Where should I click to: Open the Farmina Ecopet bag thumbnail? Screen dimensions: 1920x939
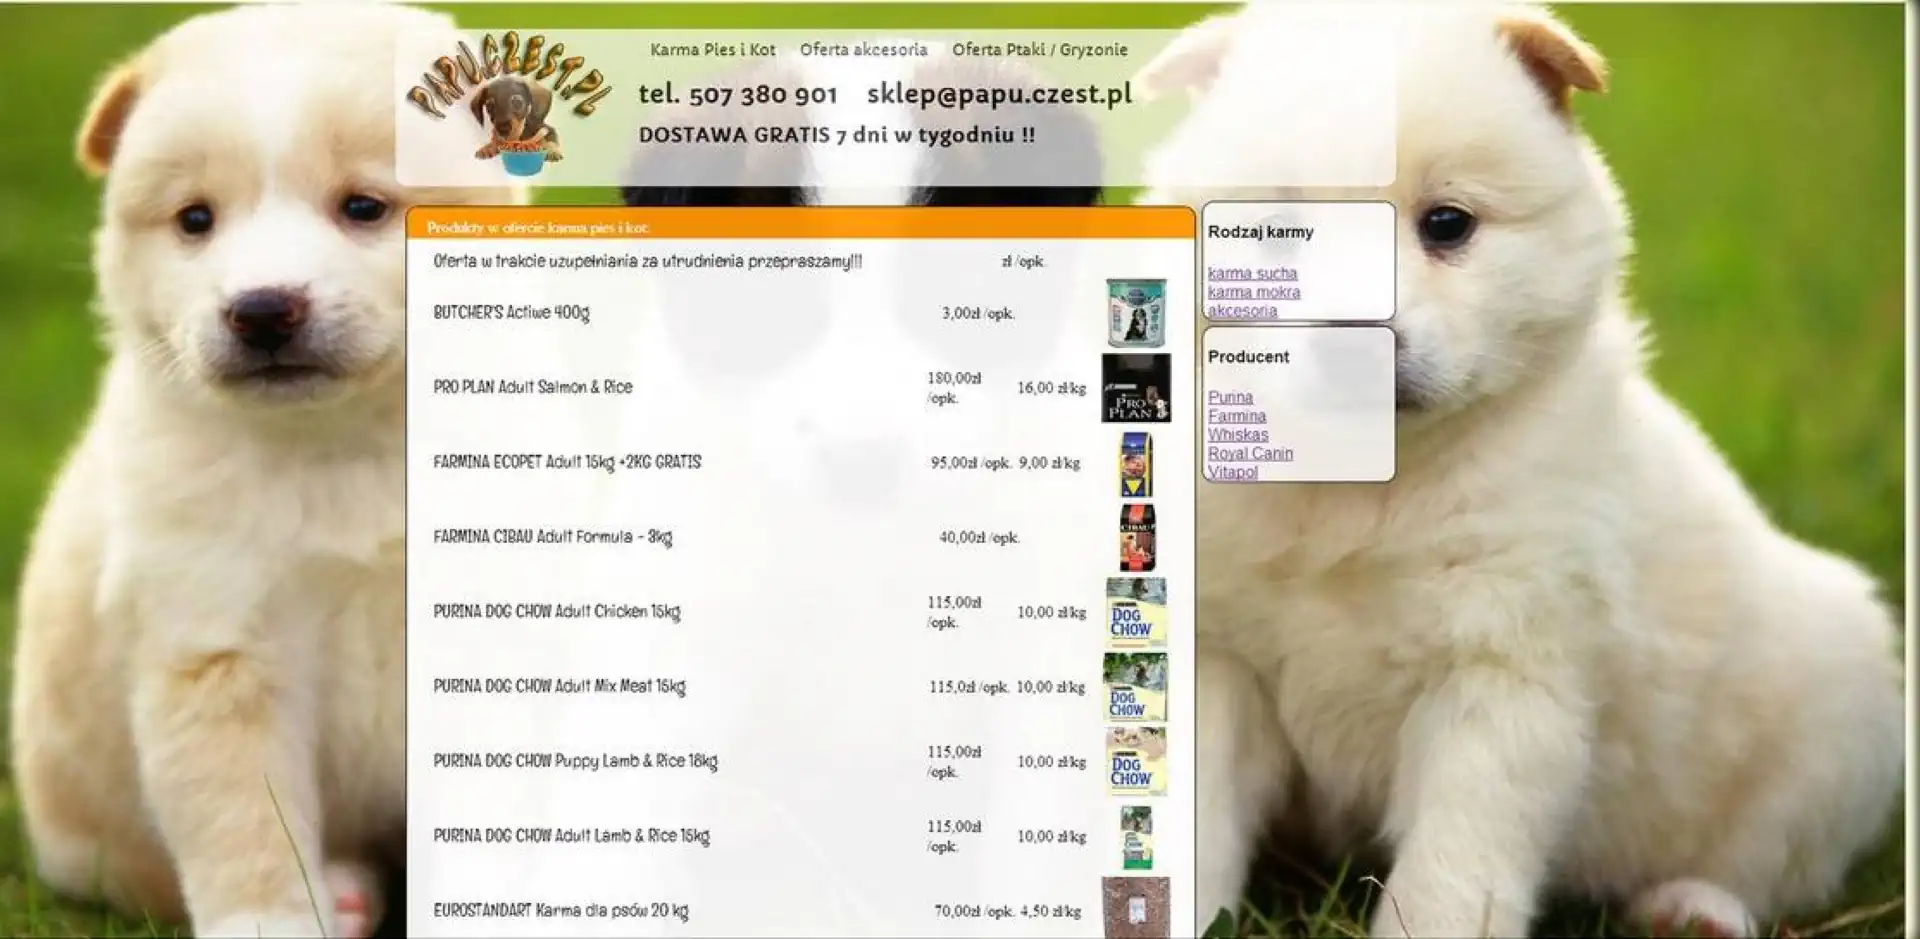(1136, 464)
